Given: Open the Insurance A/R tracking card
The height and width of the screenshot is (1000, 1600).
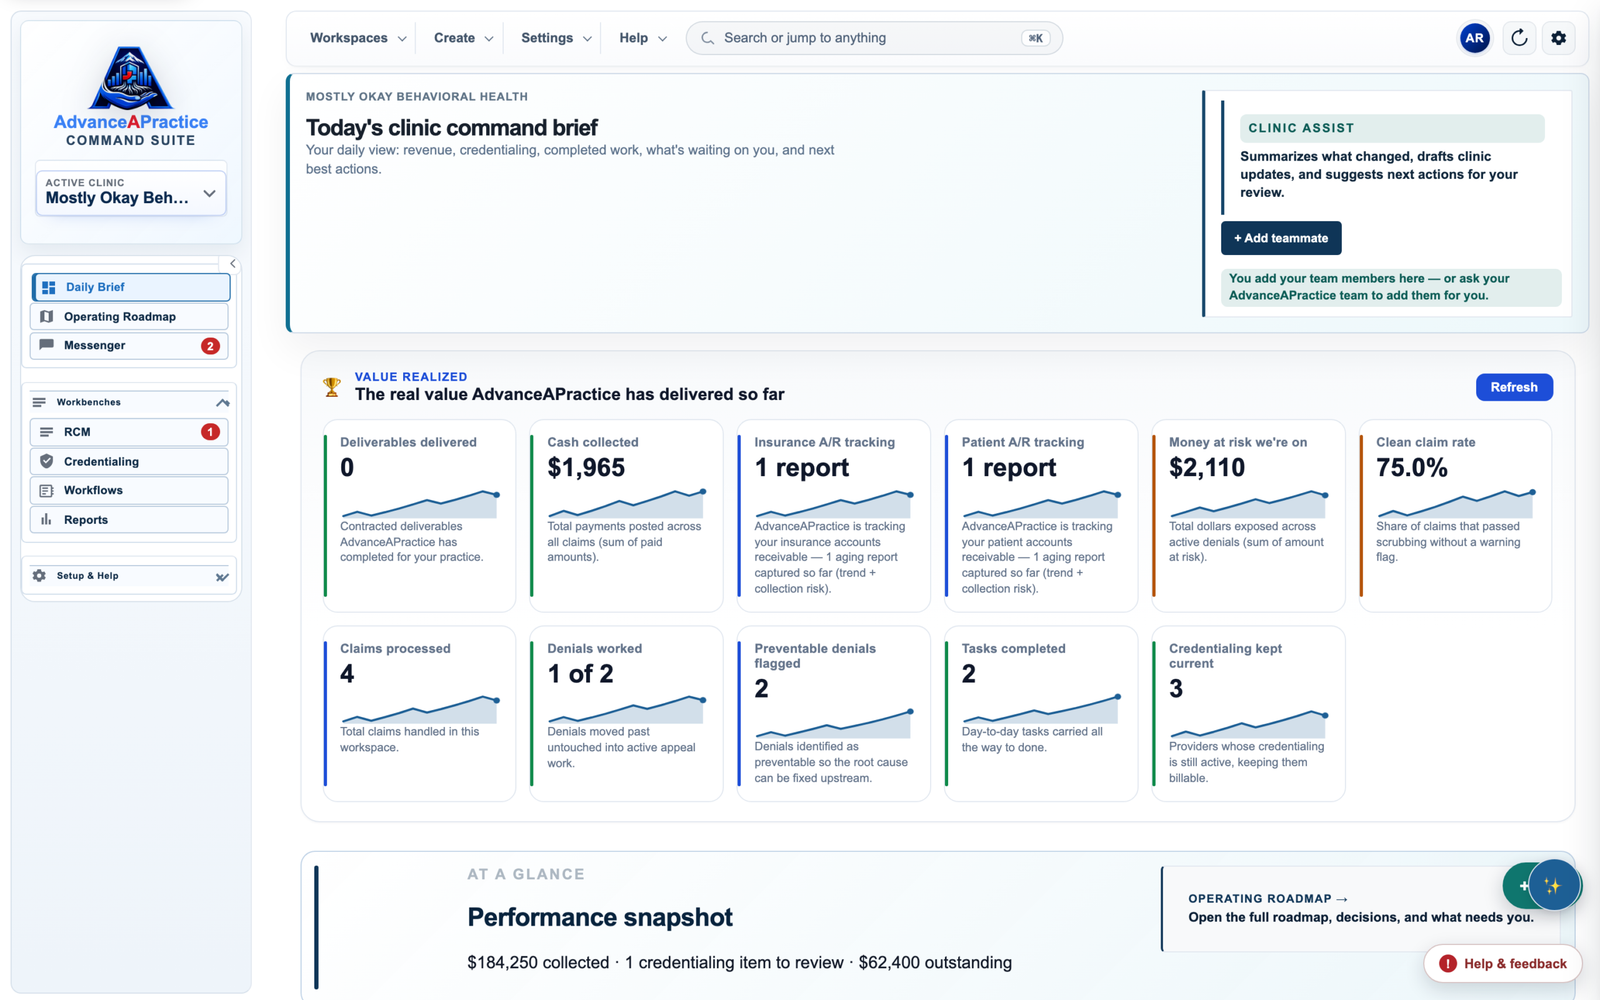Looking at the screenshot, I should click(834, 515).
